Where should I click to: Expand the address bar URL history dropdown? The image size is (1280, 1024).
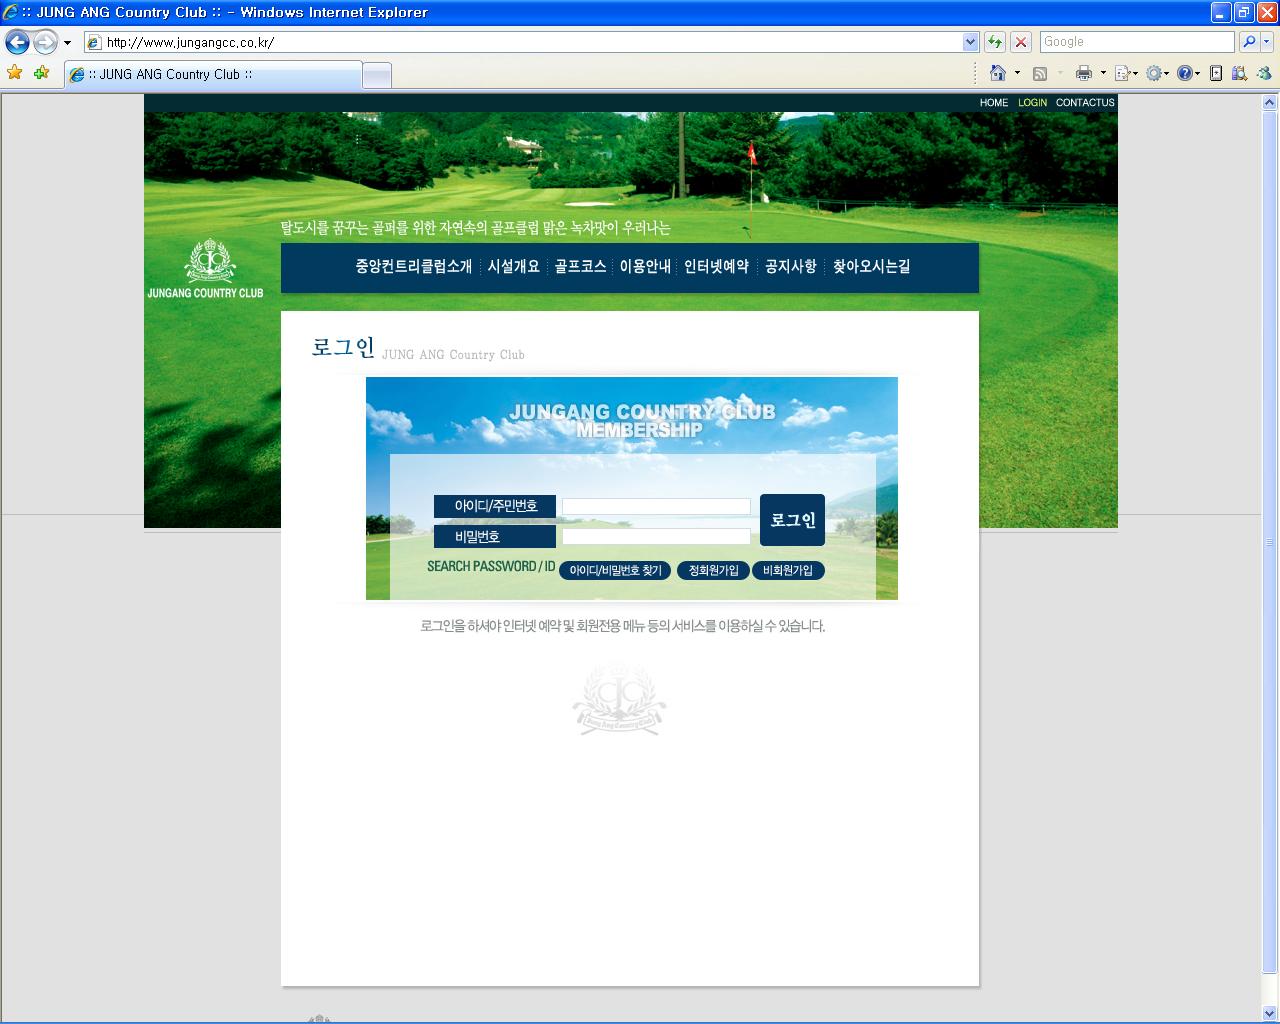[970, 42]
